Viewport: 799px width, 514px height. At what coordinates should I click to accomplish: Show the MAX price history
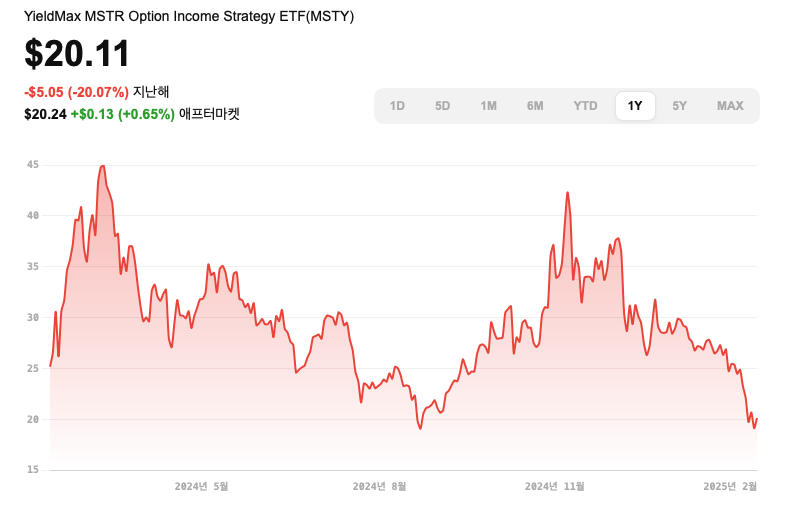tap(730, 106)
